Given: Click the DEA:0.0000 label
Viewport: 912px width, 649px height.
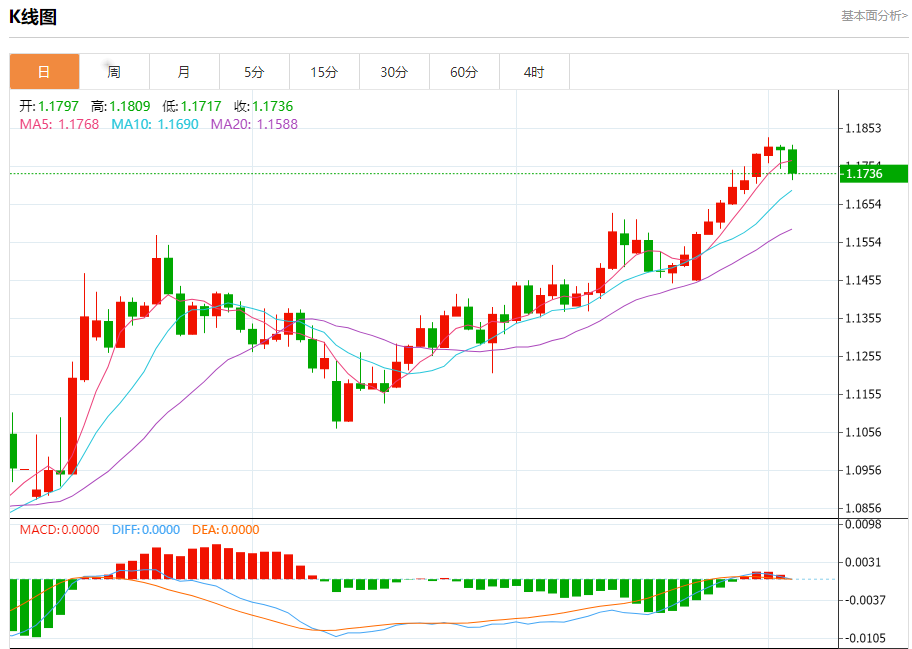Looking at the screenshot, I should (x=226, y=530).
